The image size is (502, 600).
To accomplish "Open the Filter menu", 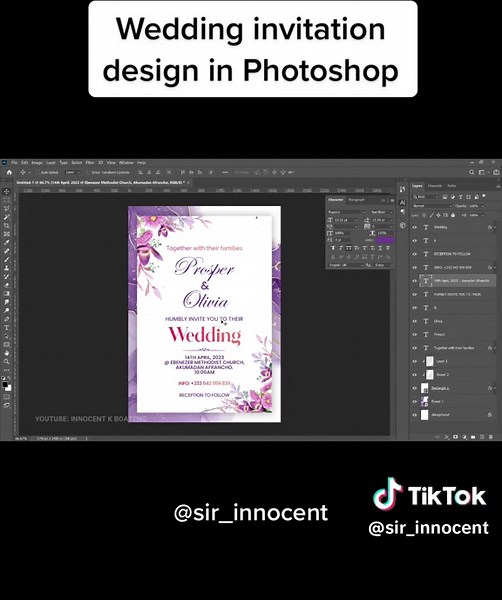I will [90, 163].
